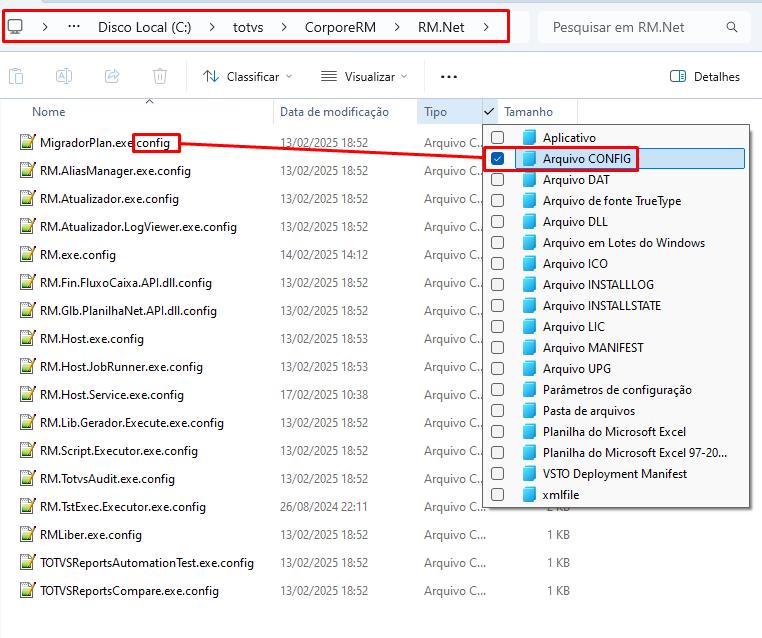Check the Arquivo em Lotes do Windows checkbox
Image resolution: width=762 pixels, height=638 pixels.
pos(497,242)
